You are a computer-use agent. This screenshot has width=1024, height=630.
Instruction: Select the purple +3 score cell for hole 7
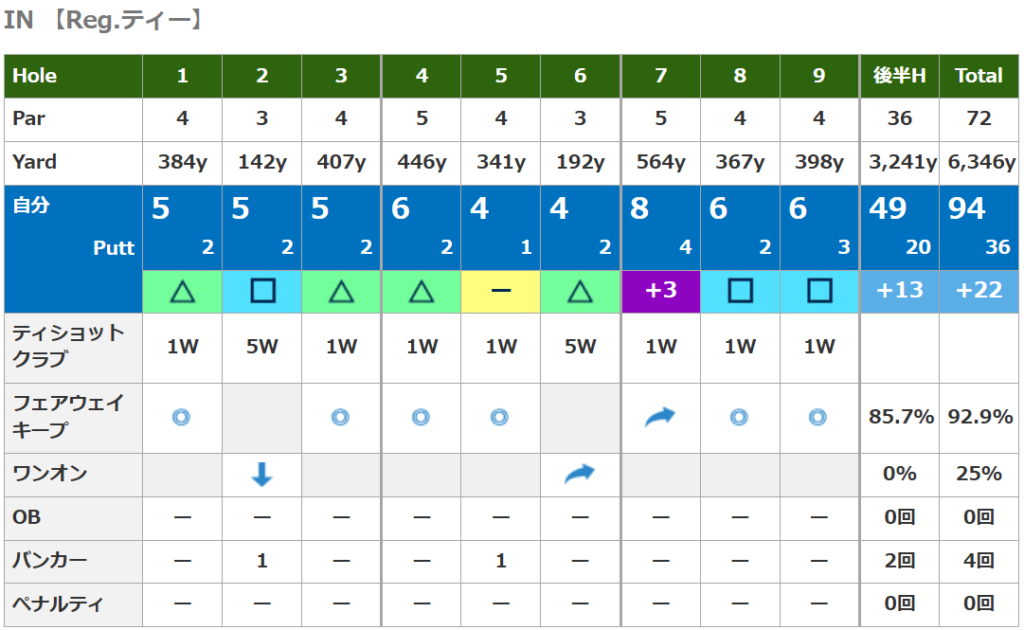660,291
